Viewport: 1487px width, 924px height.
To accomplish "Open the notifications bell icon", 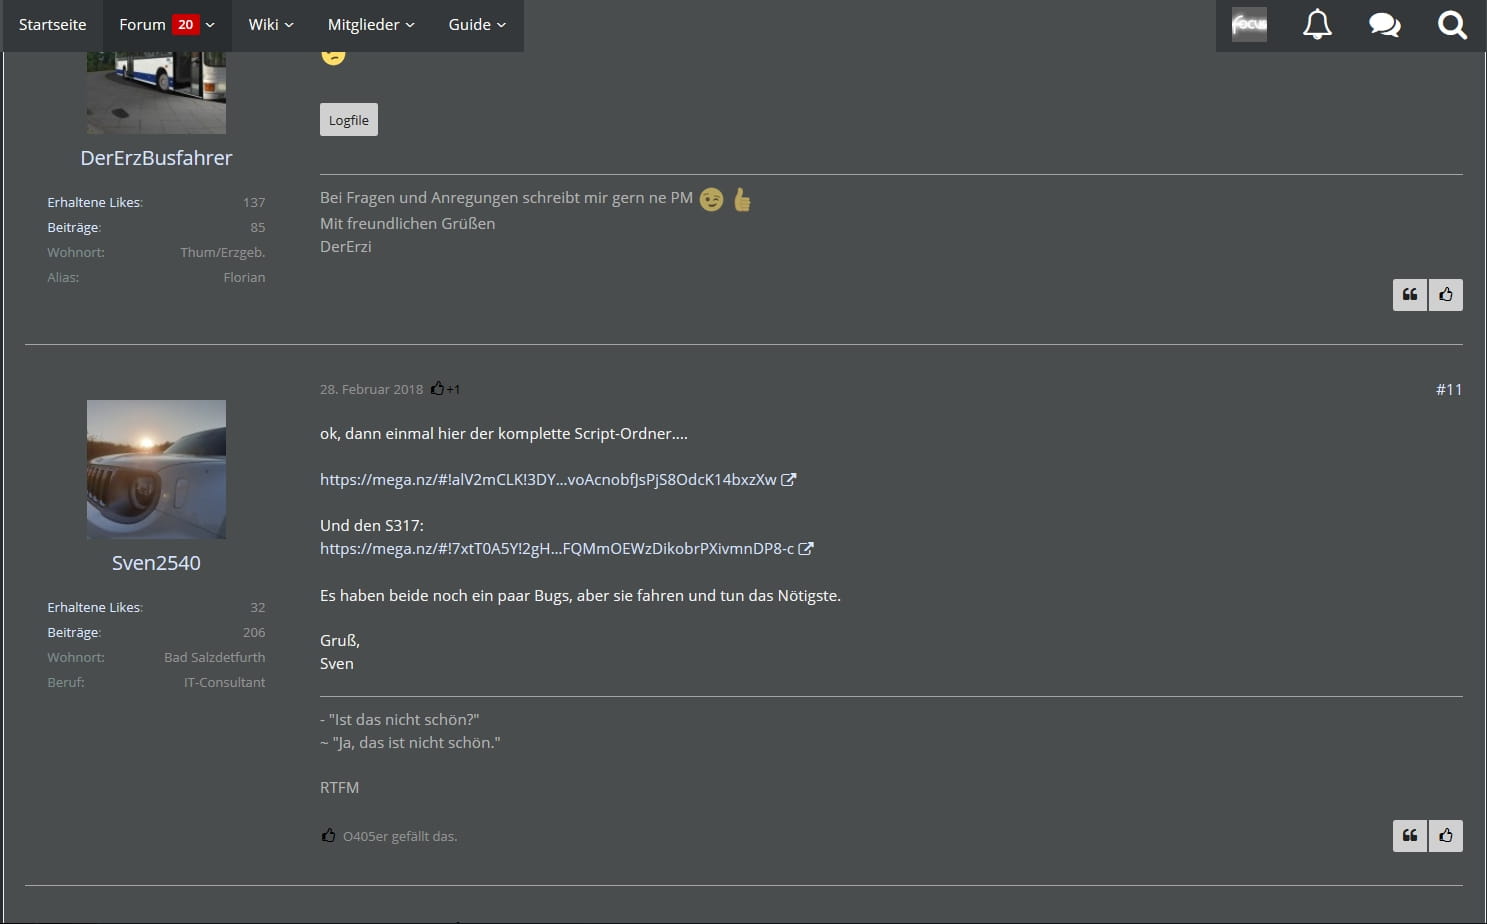I will [1317, 25].
